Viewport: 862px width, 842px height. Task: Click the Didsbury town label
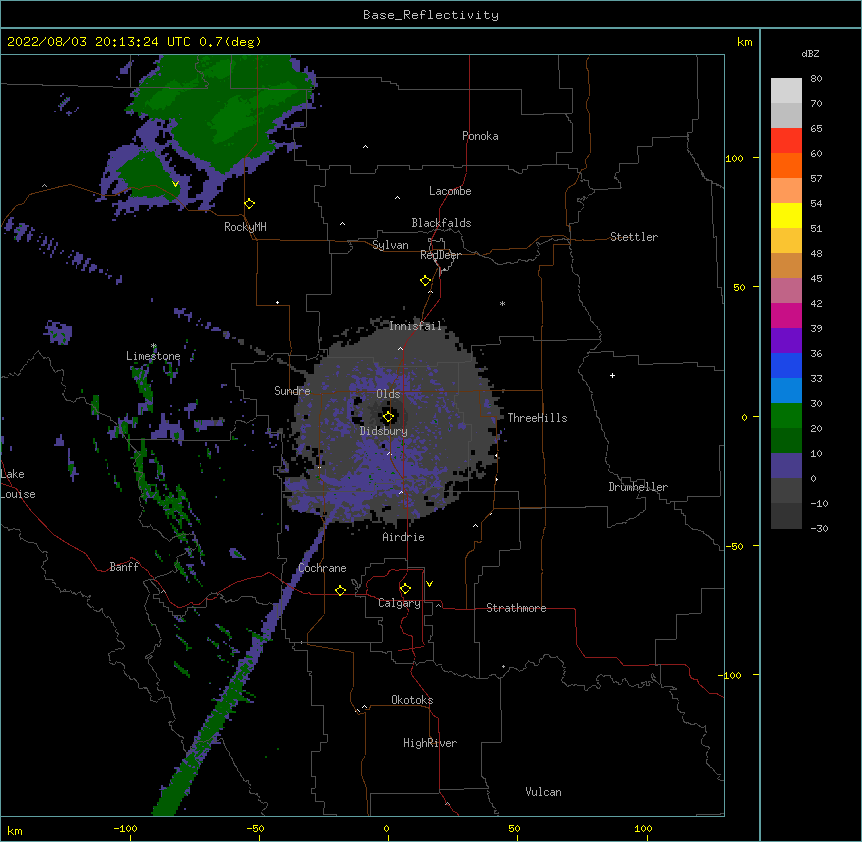384,431
